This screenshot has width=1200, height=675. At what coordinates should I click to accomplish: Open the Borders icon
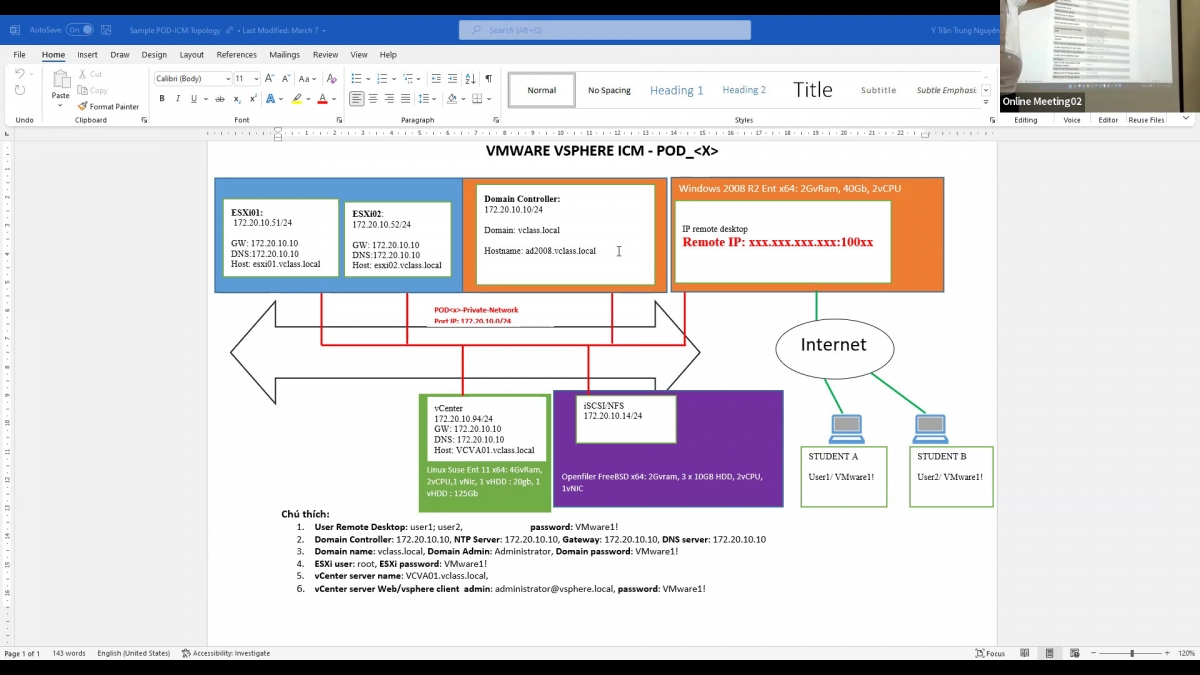click(x=477, y=99)
